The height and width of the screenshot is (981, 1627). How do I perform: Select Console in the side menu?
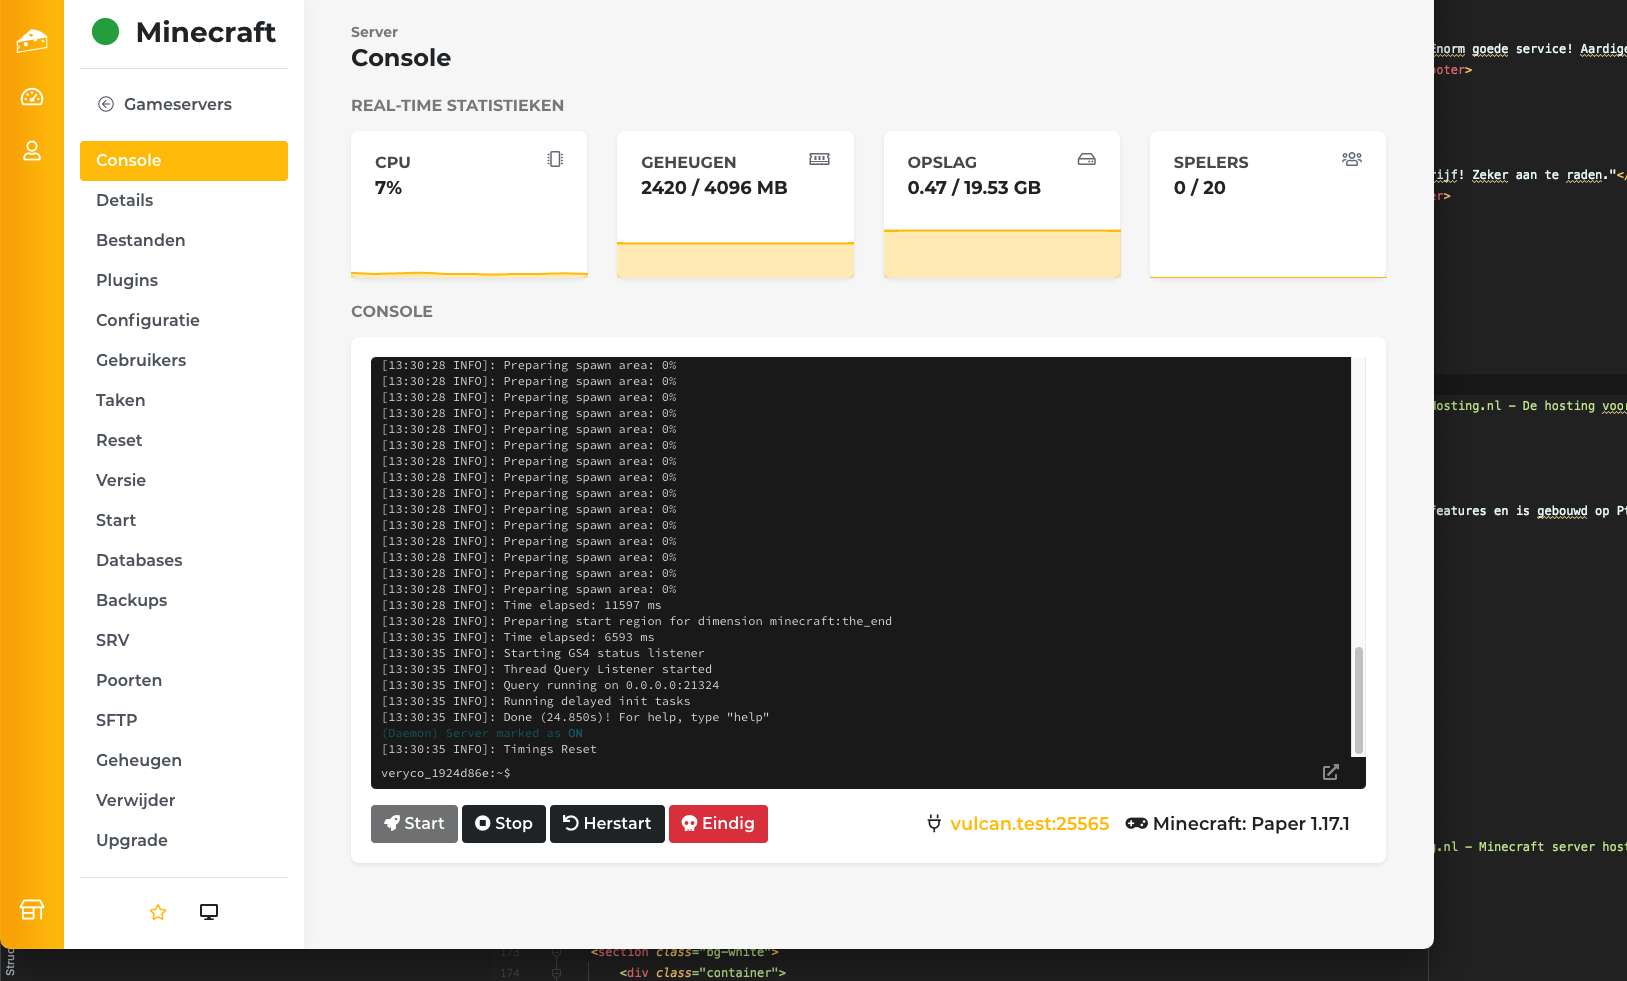coord(184,161)
